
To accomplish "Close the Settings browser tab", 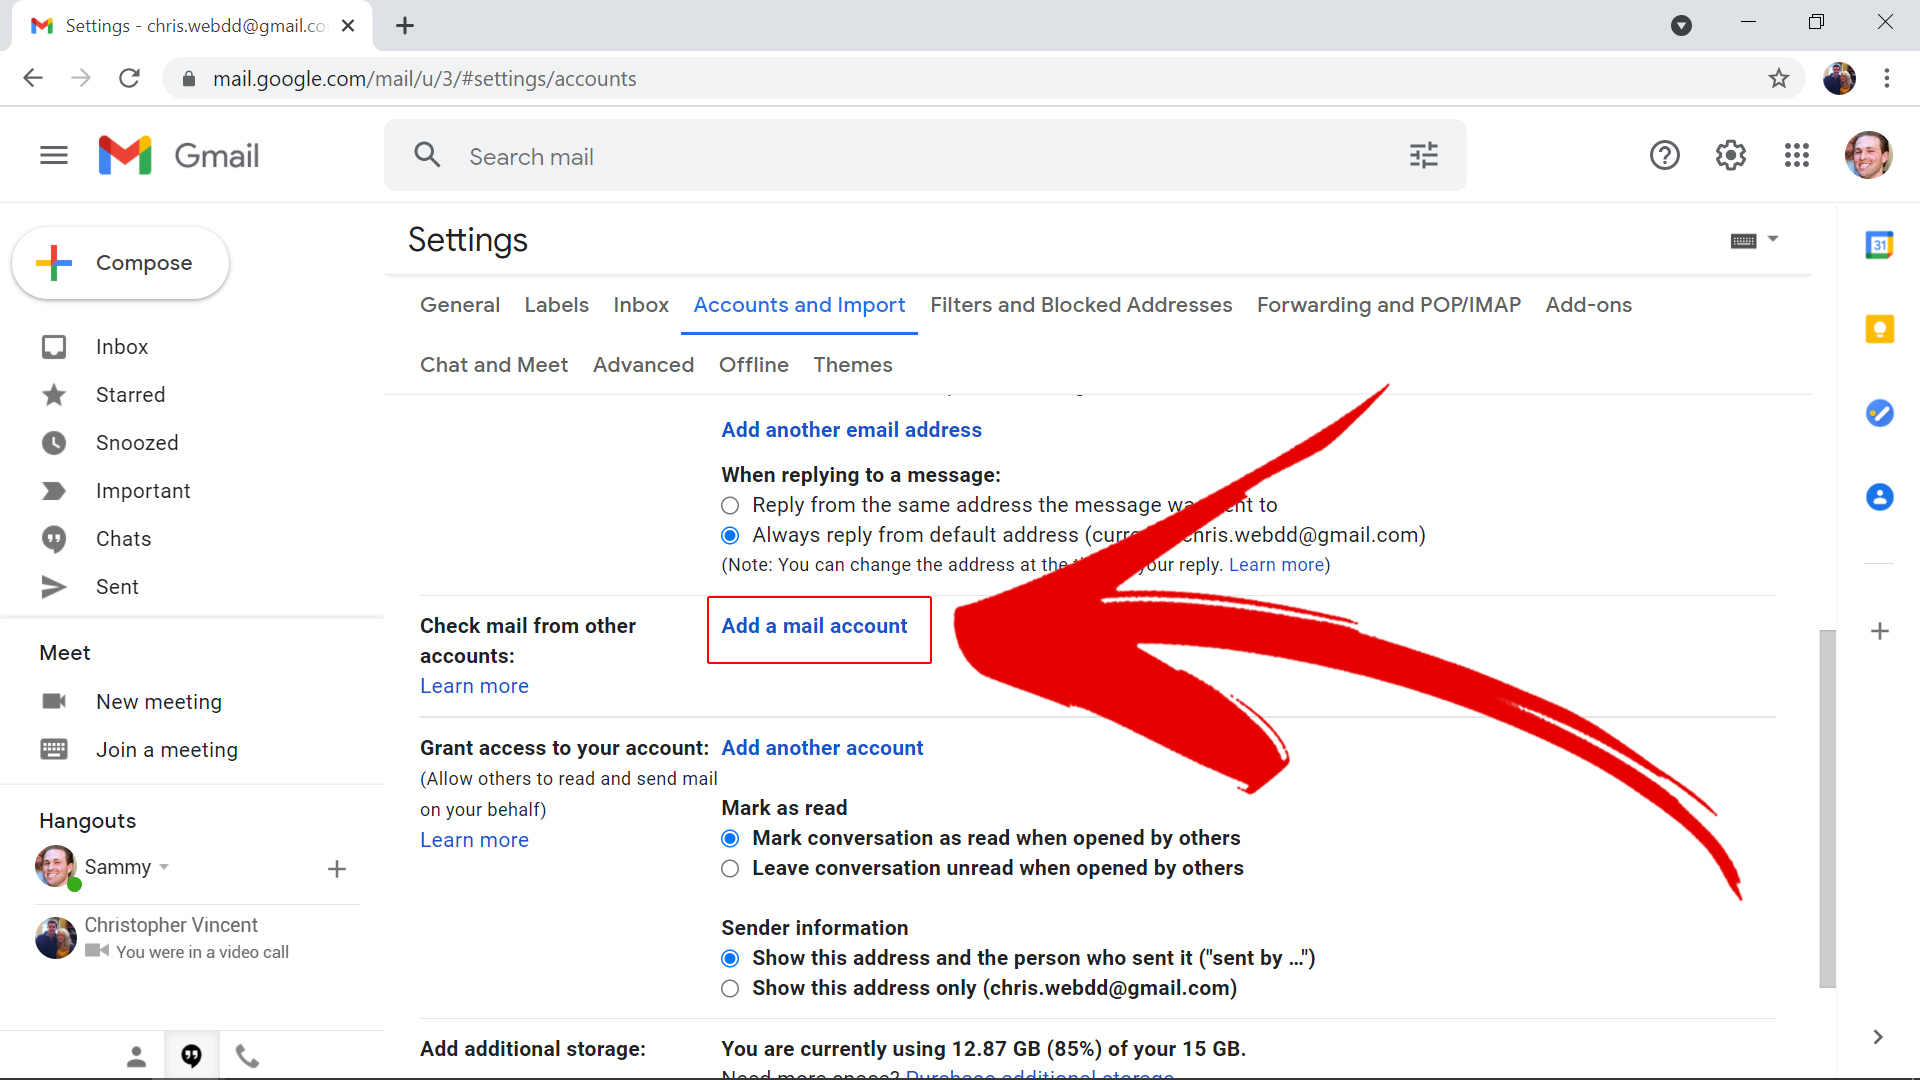I will coord(348,26).
